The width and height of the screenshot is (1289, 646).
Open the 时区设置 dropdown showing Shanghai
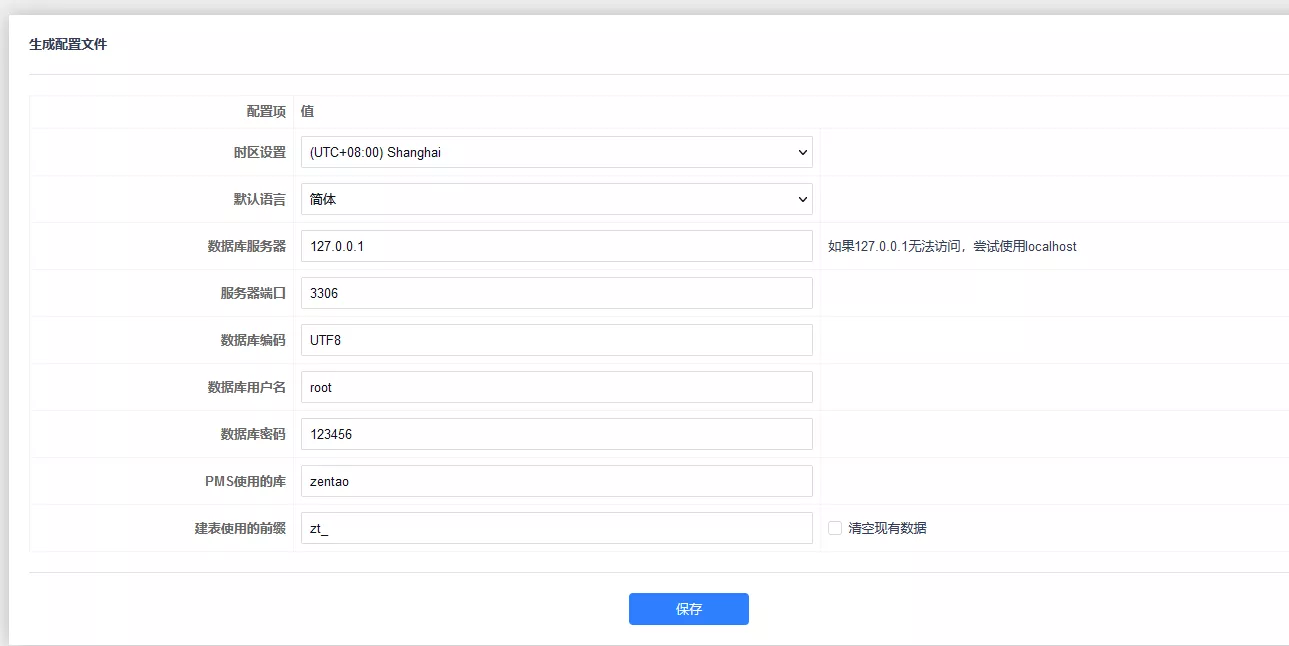[556, 152]
